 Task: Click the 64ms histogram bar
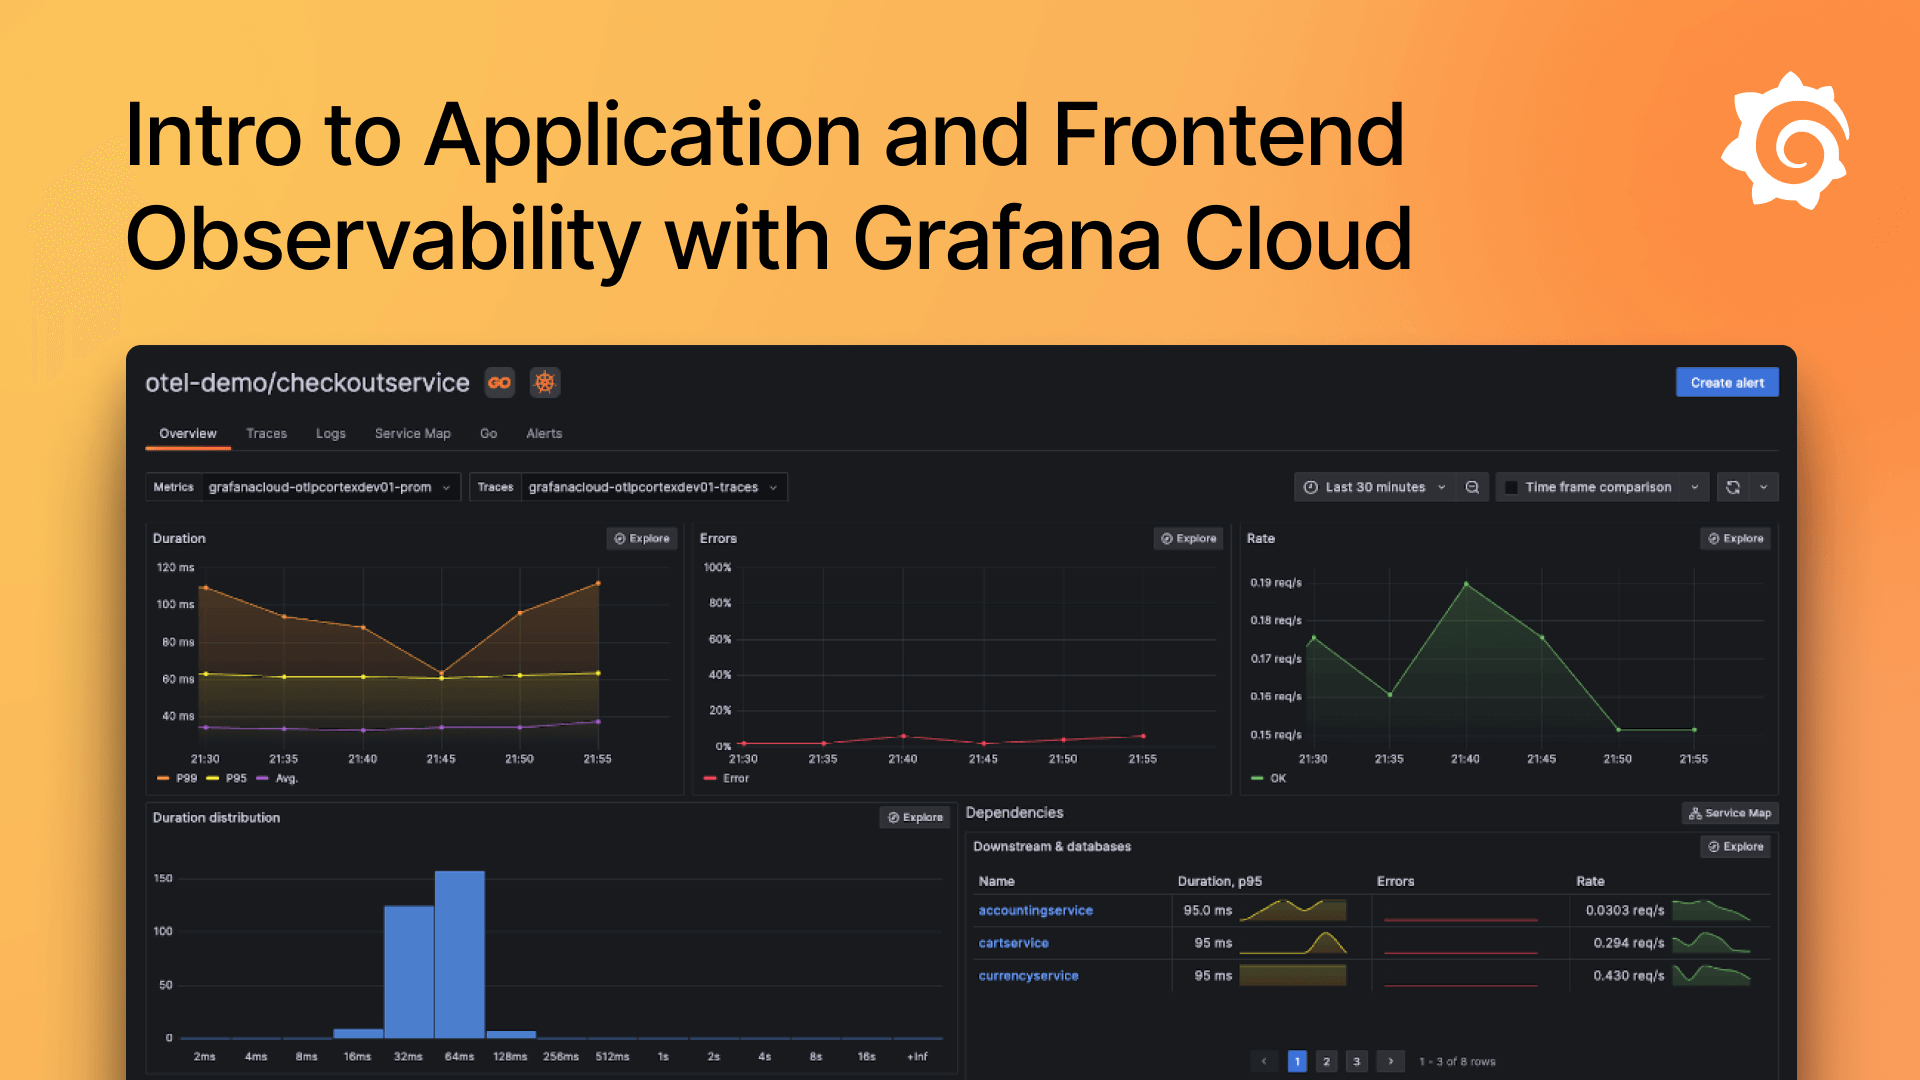click(x=460, y=955)
